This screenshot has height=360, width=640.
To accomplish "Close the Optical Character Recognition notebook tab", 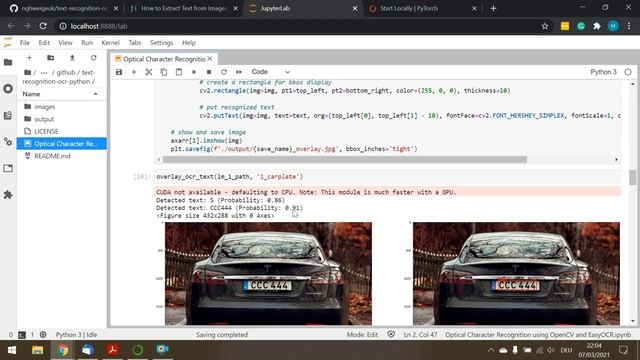I will 210,59.
